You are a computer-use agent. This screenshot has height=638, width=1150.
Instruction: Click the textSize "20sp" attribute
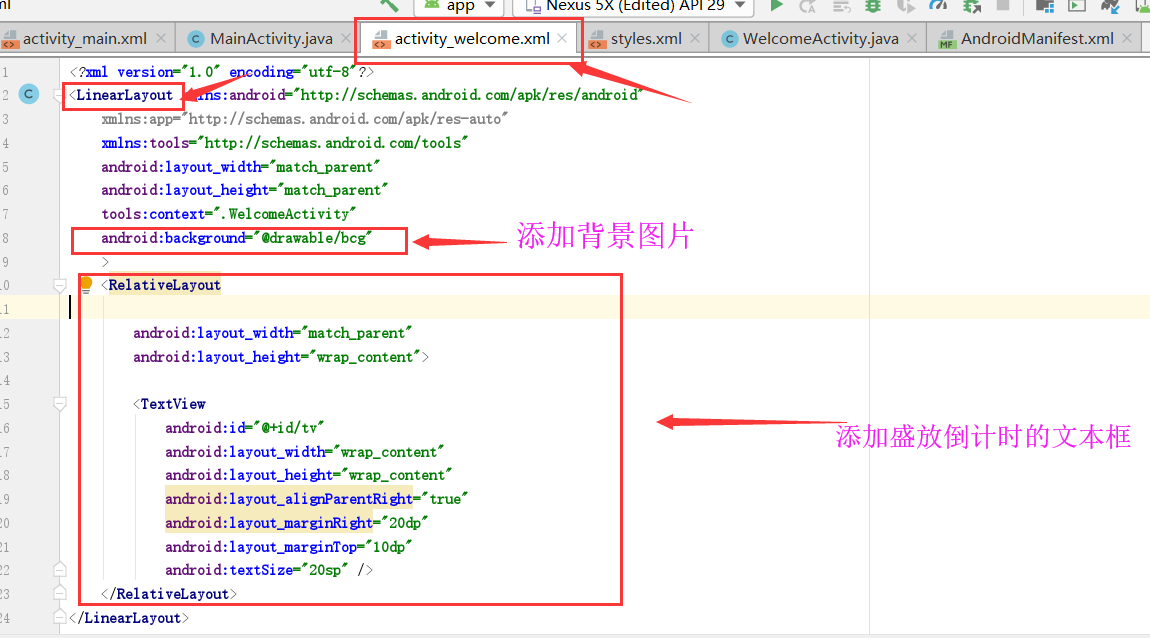tap(256, 570)
